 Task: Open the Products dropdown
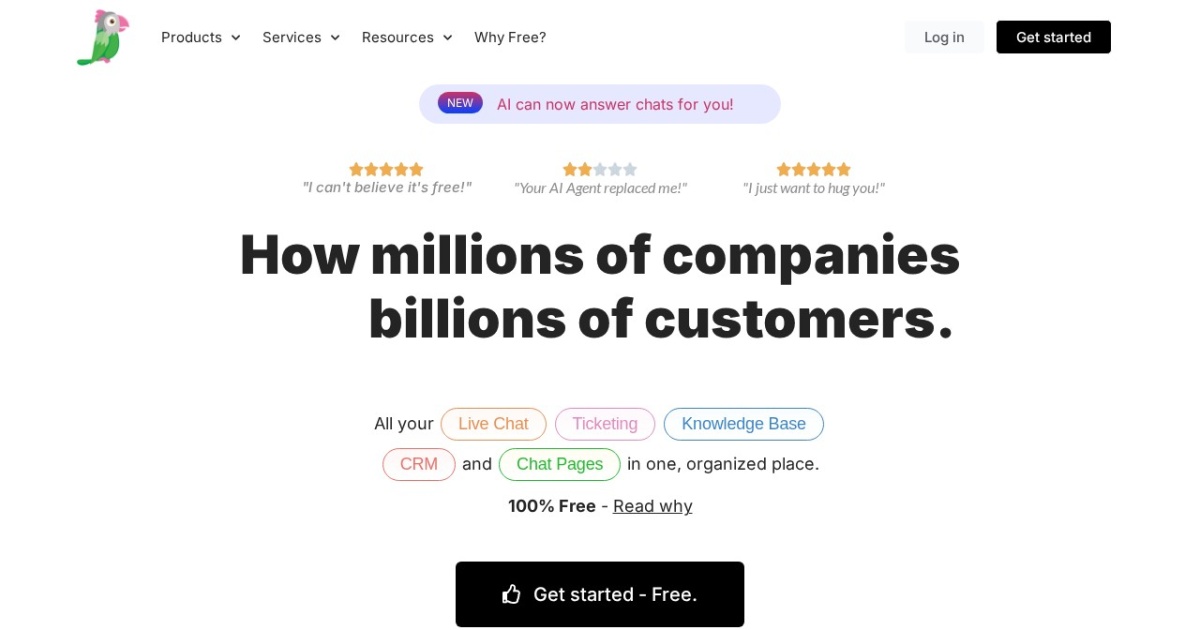click(x=199, y=37)
